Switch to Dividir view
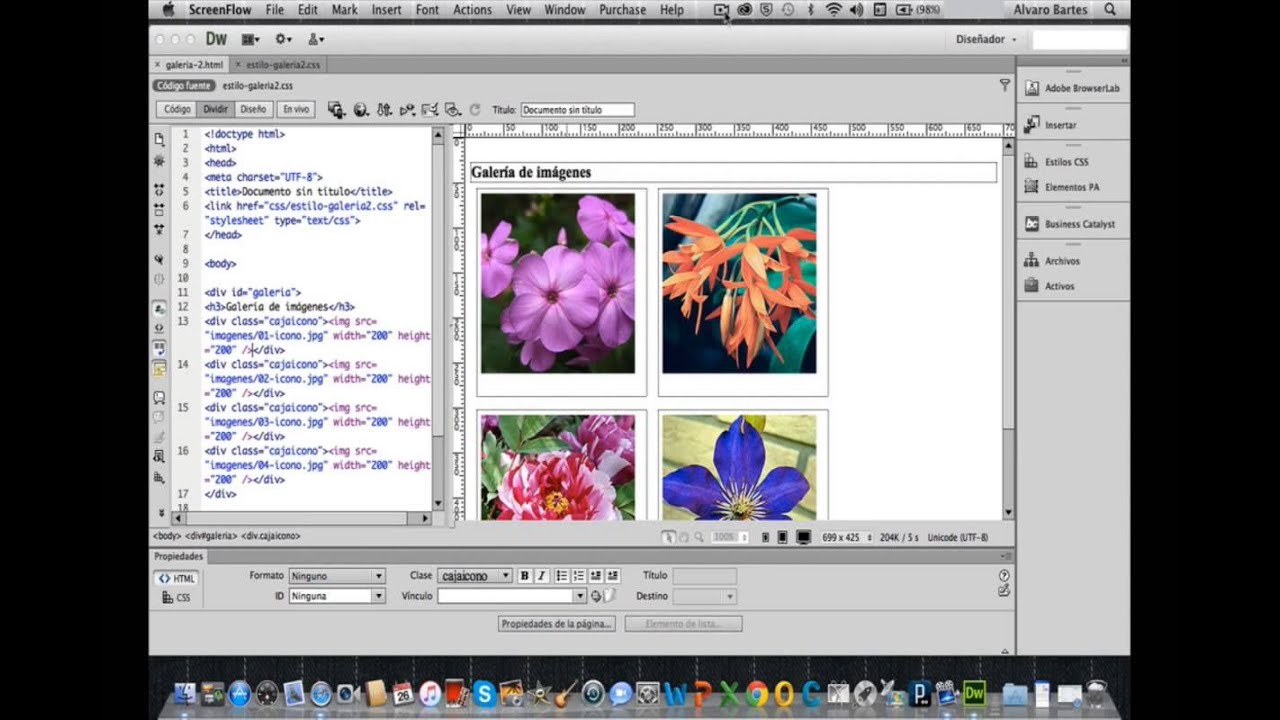Viewport: 1280px width, 720px height. [x=216, y=109]
